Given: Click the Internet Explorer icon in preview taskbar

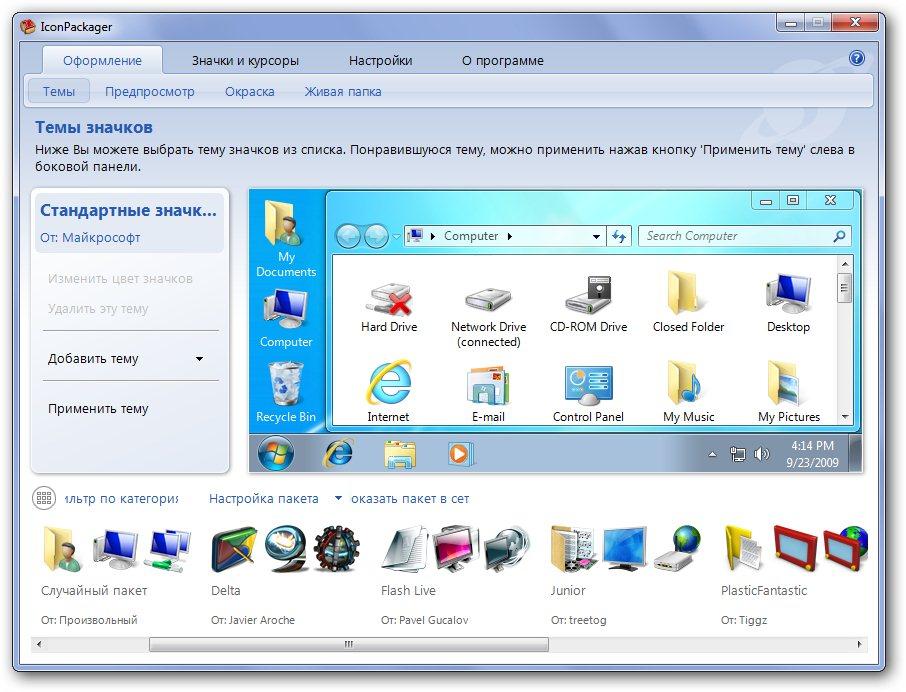Looking at the screenshot, I should pyautogui.click(x=338, y=453).
